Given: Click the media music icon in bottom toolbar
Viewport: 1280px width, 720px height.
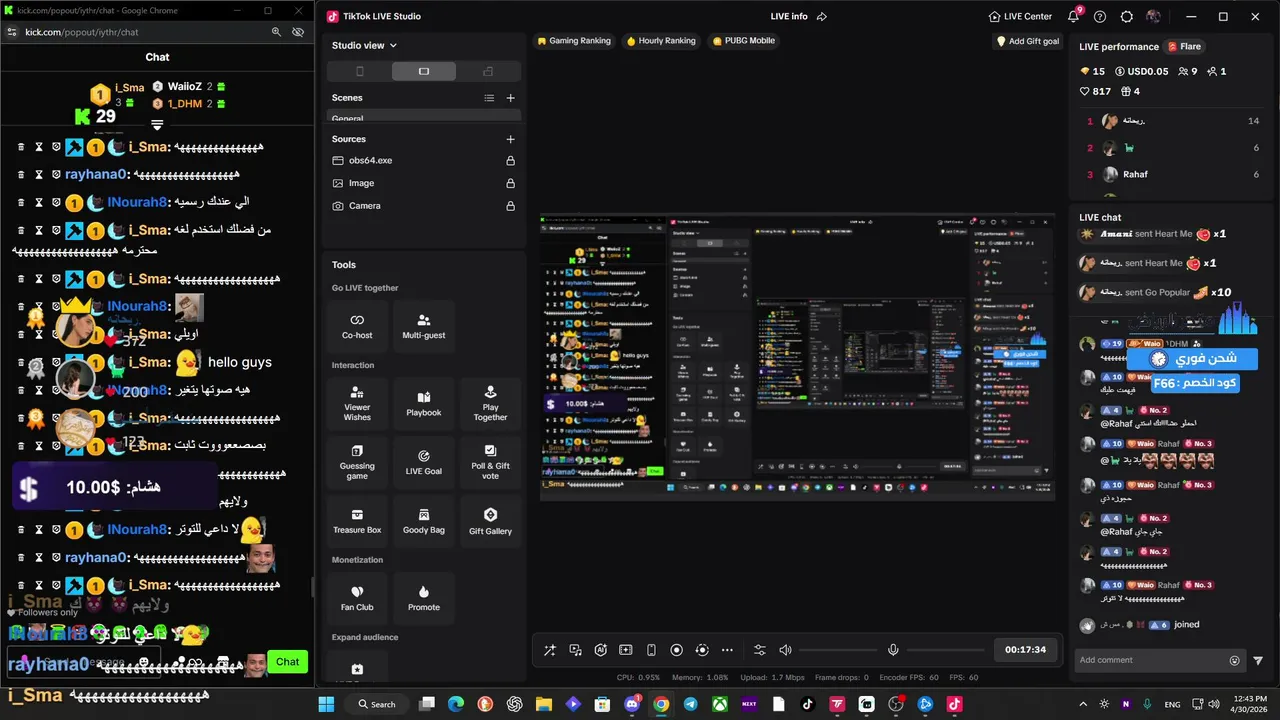Looking at the screenshot, I should click(576, 650).
